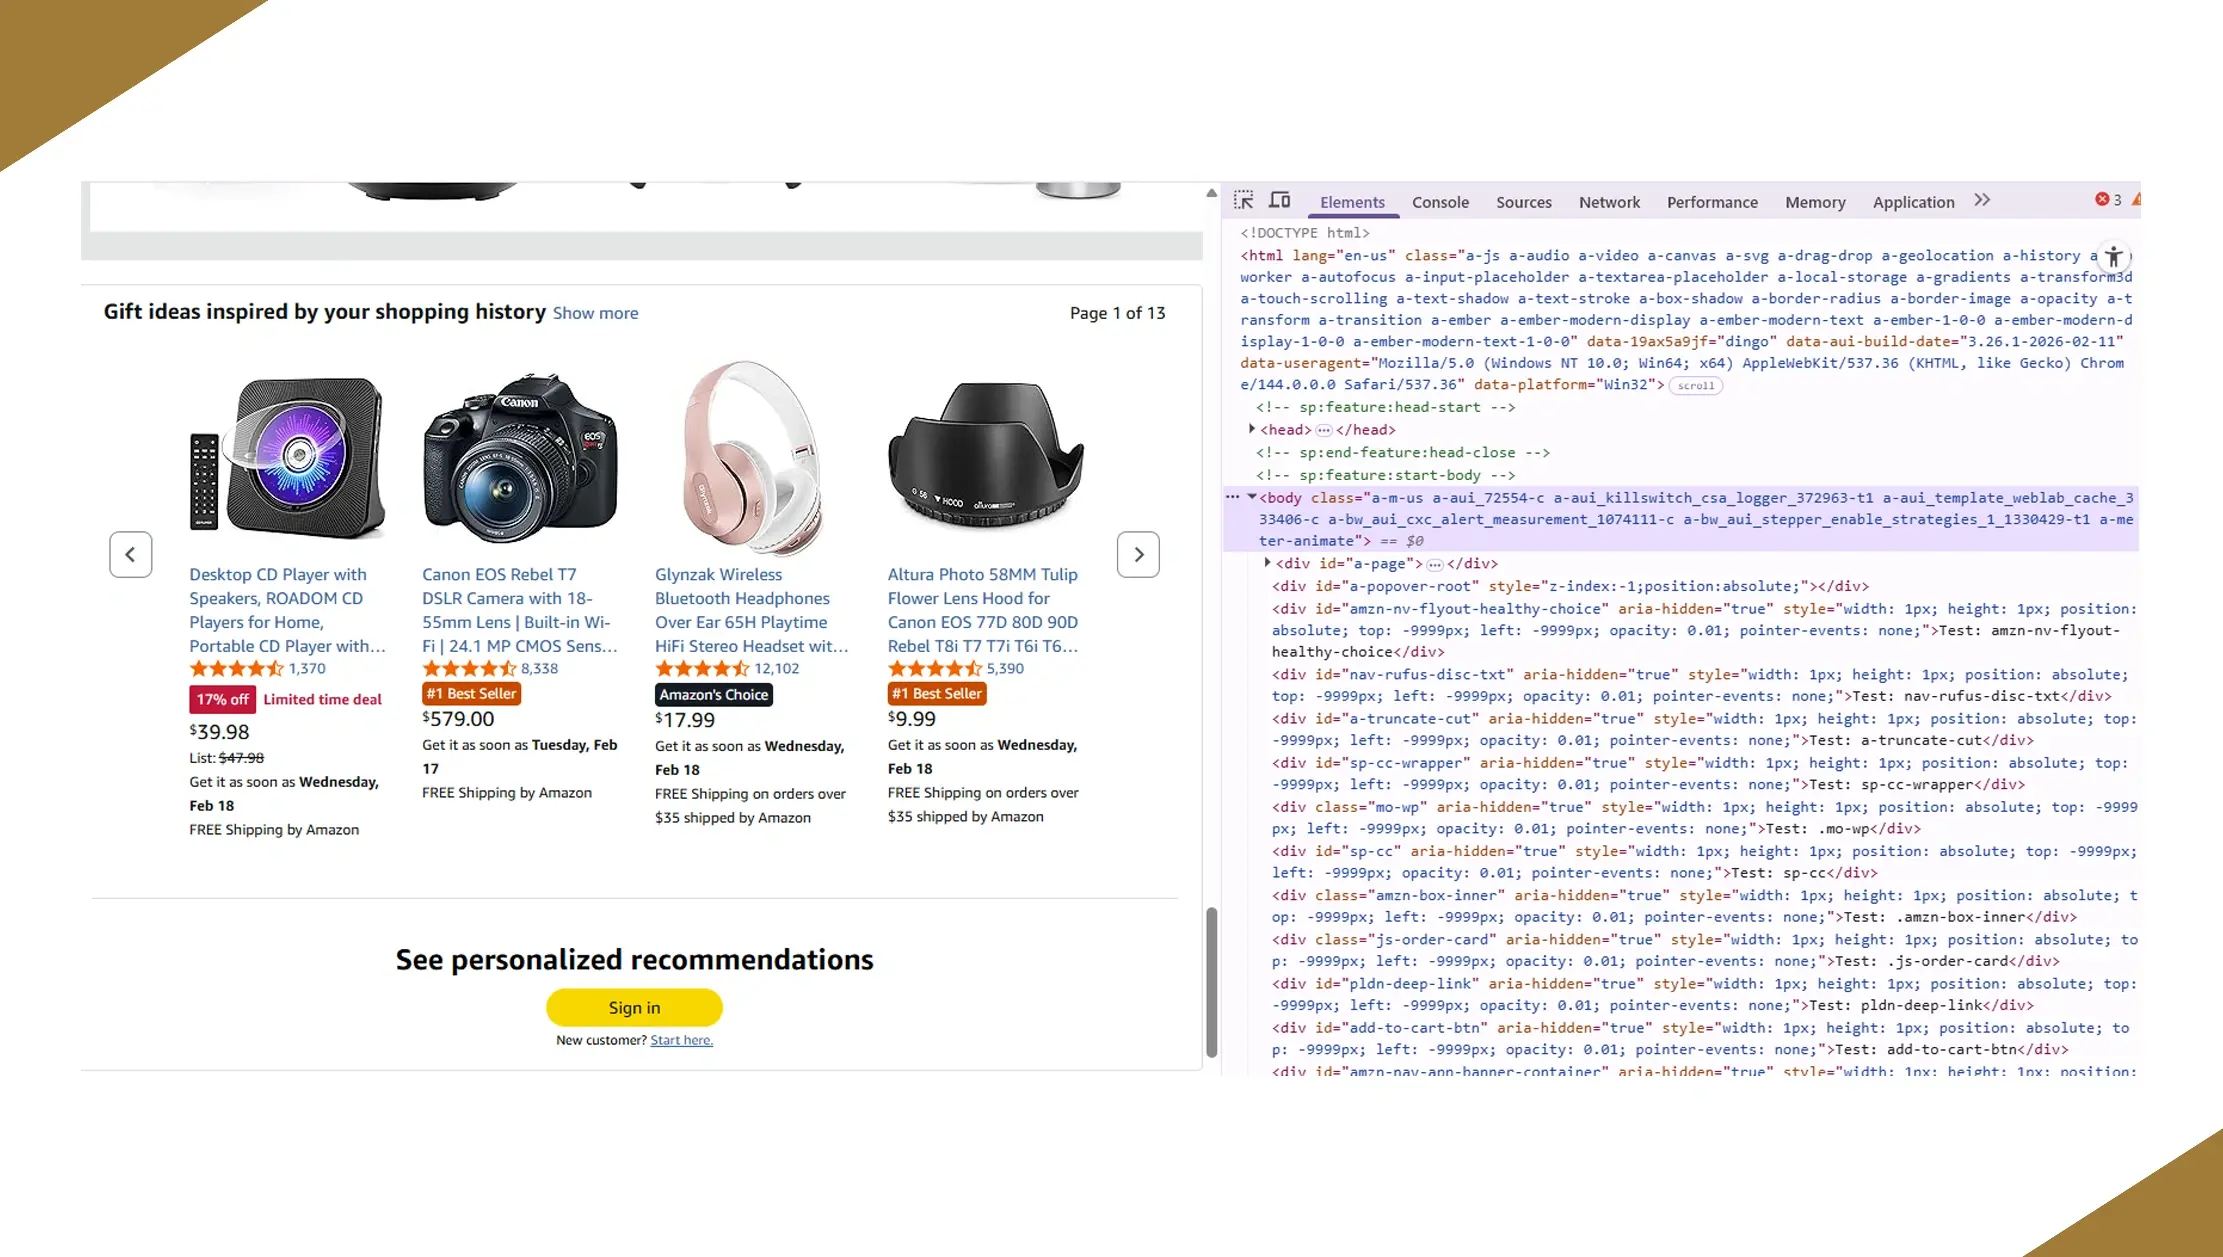Collapse the body element node
2223x1257 pixels.
click(x=1252, y=497)
